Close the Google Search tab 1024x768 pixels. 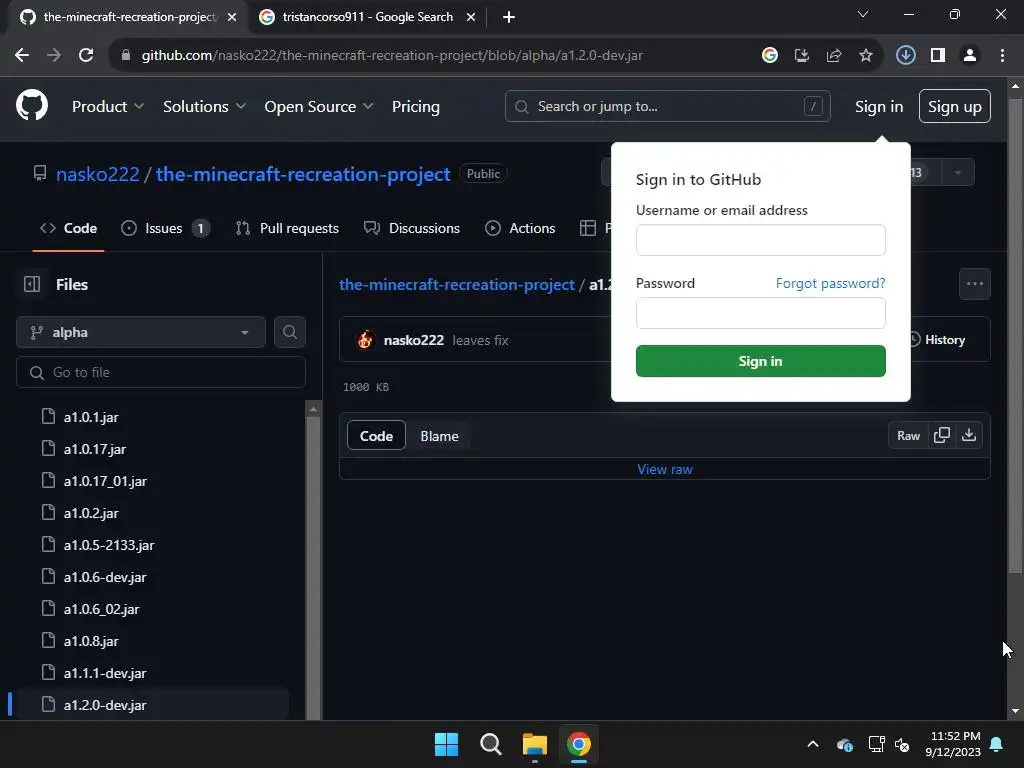tap(471, 17)
